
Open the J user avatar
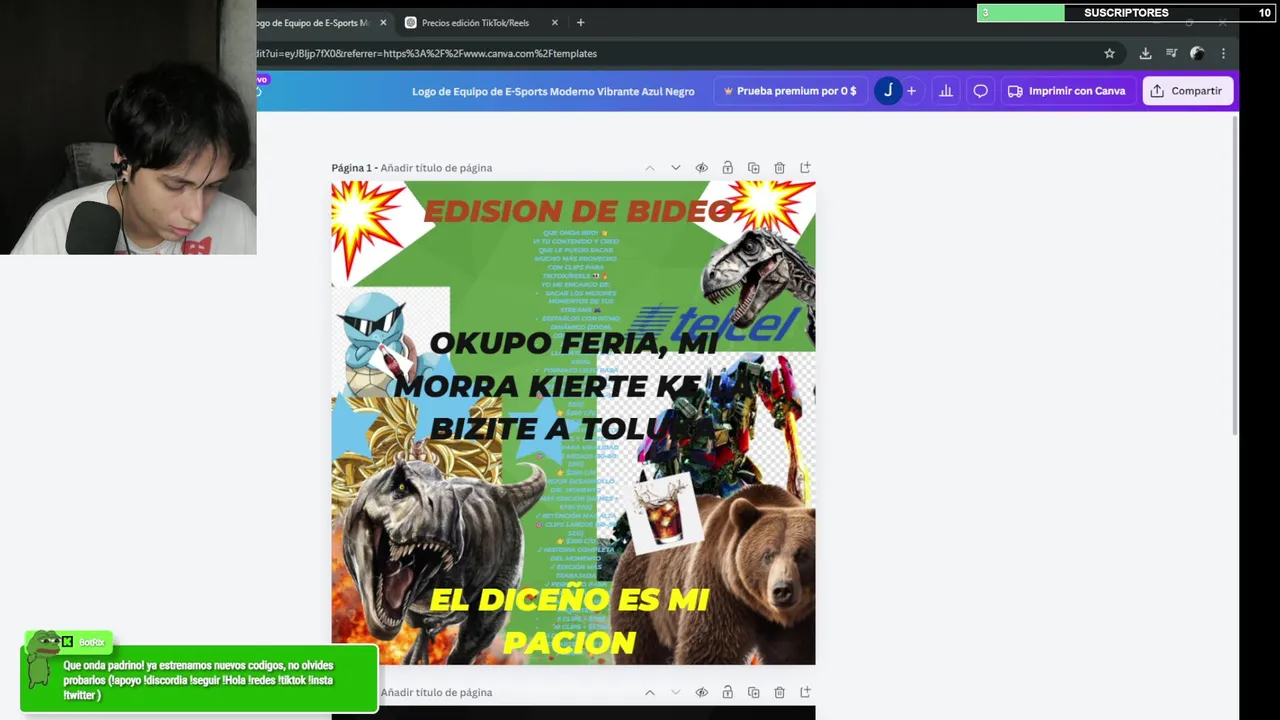point(888,91)
